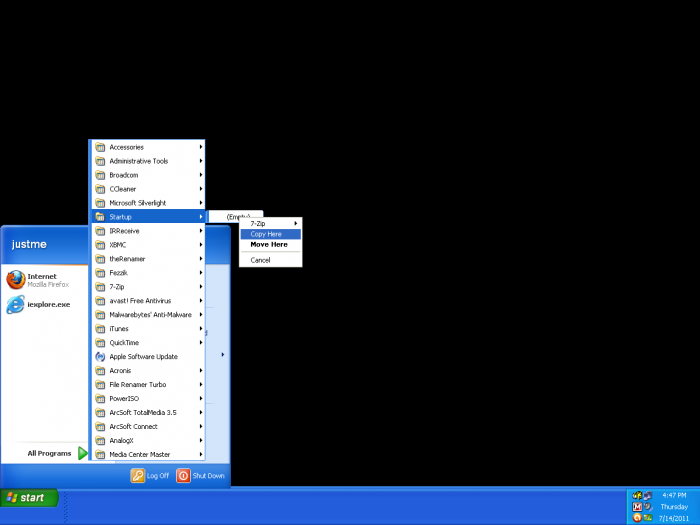Open All Programs
The image size is (700, 525).
click(x=57, y=453)
